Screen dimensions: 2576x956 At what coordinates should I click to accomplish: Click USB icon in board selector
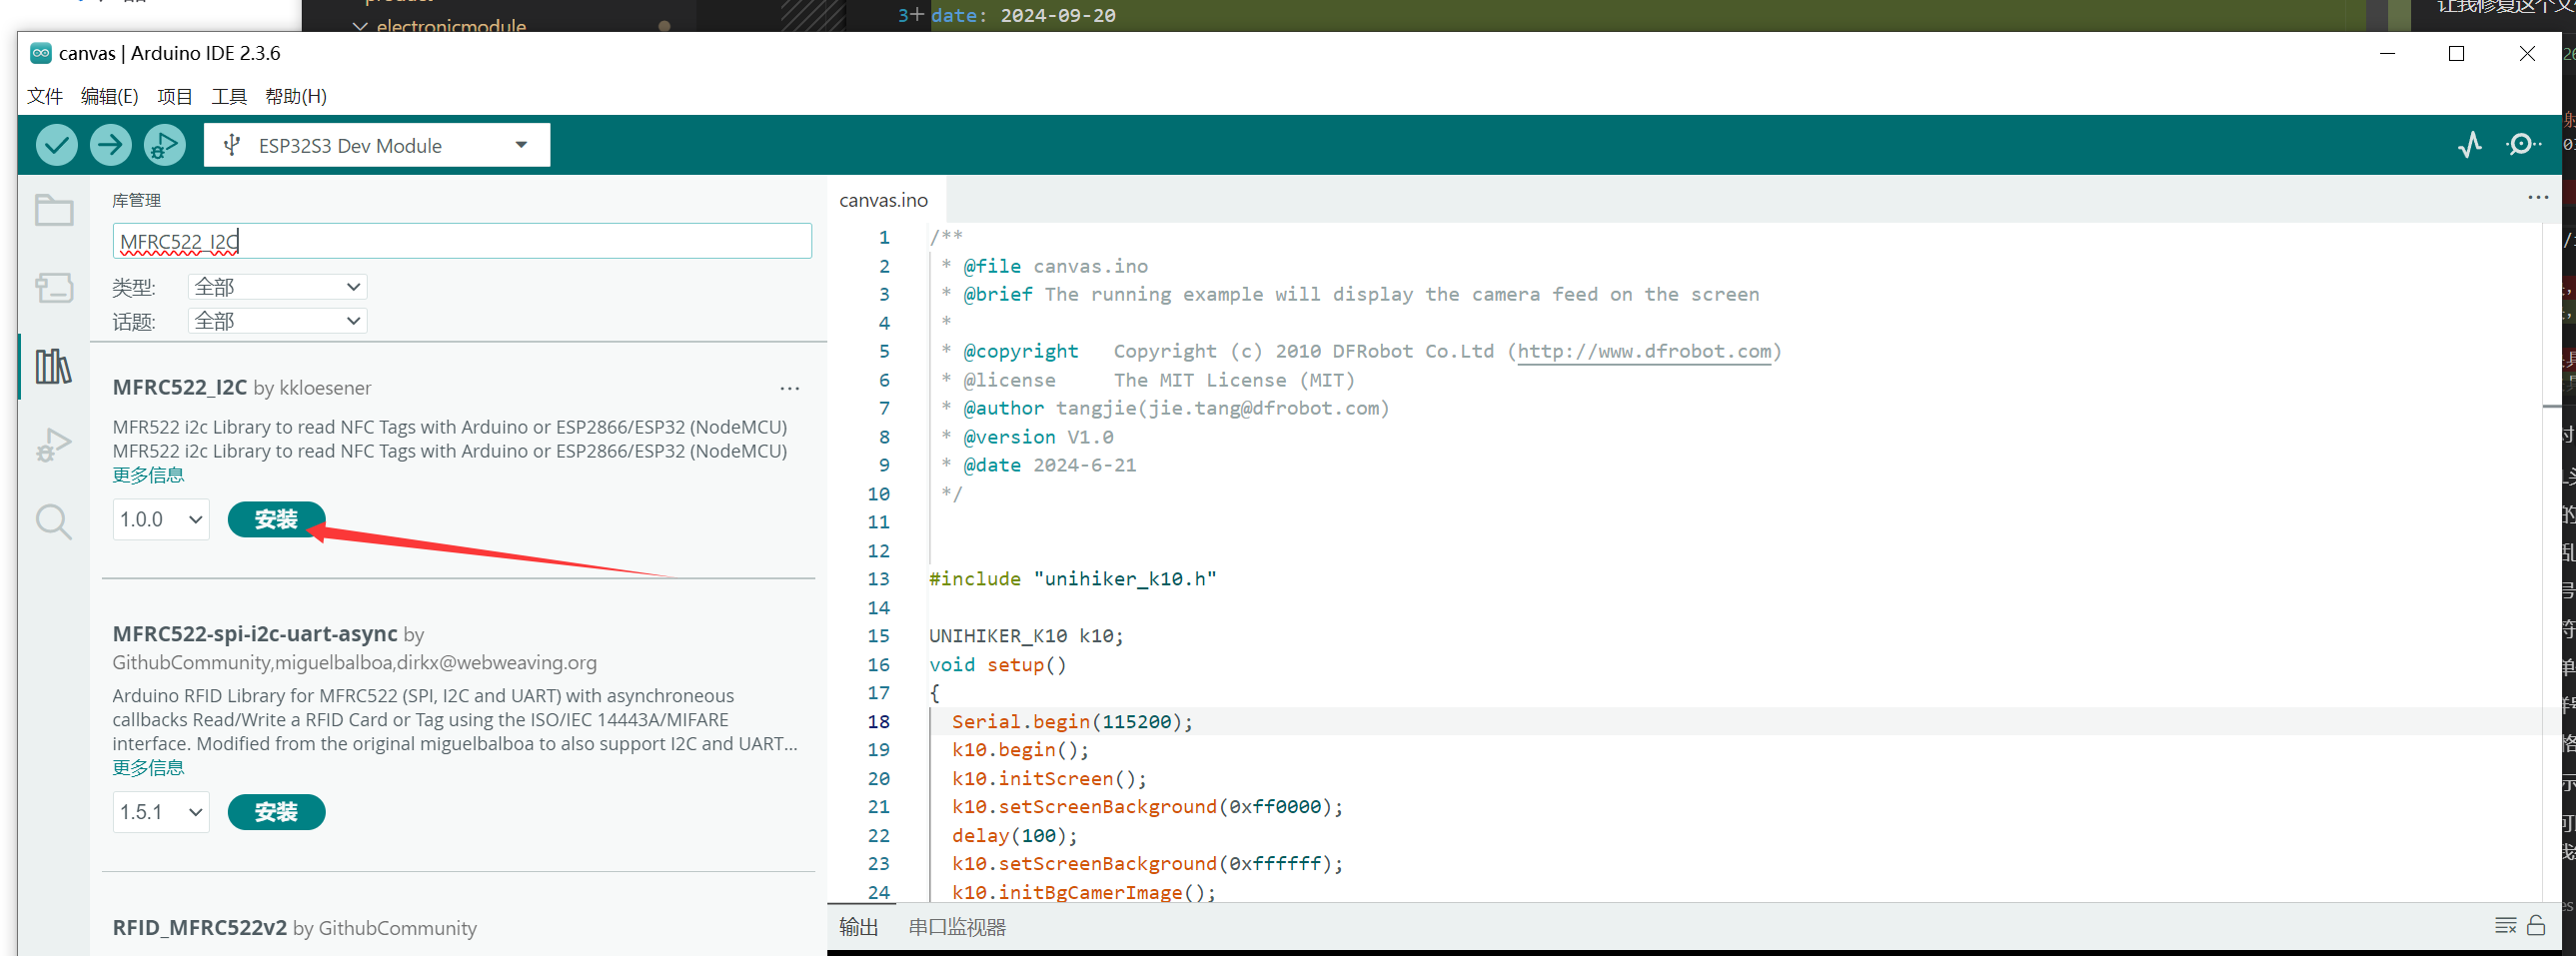click(232, 146)
